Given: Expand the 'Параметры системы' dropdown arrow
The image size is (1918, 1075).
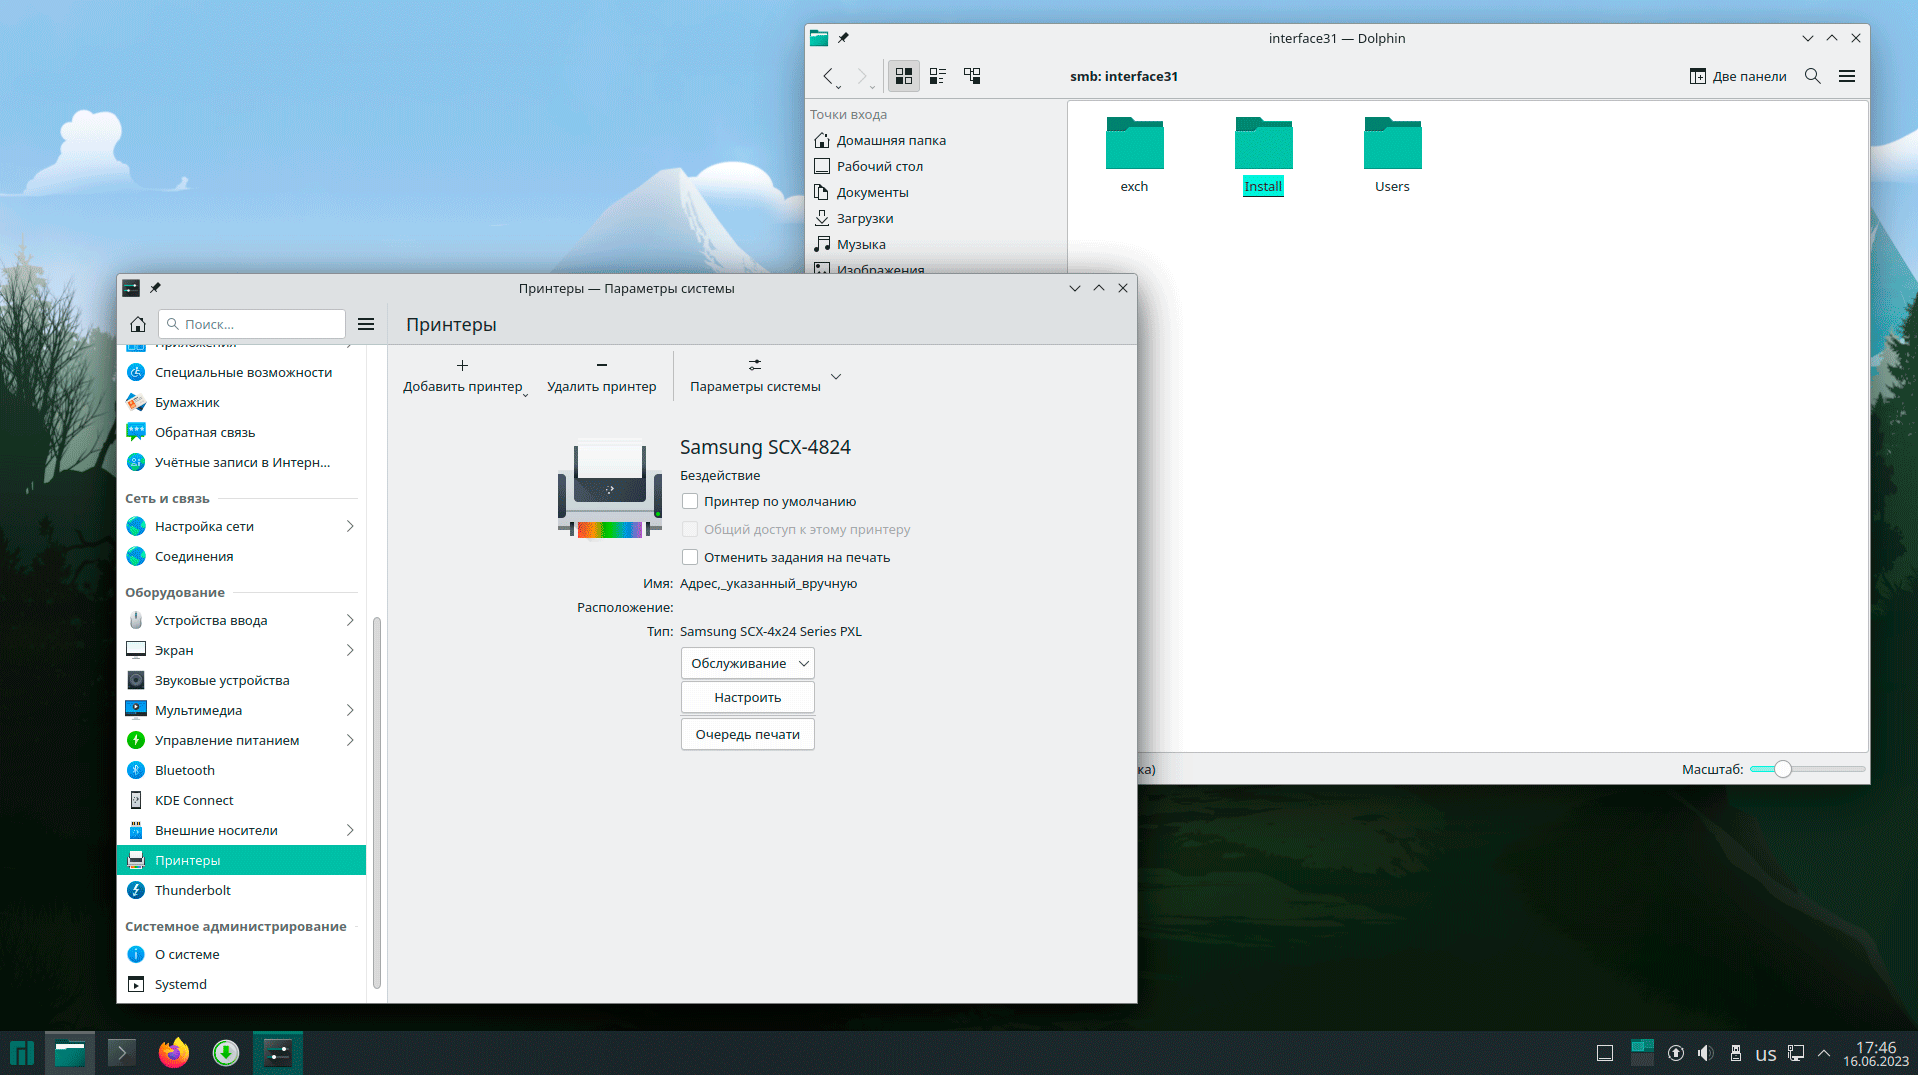Looking at the screenshot, I should [x=836, y=377].
